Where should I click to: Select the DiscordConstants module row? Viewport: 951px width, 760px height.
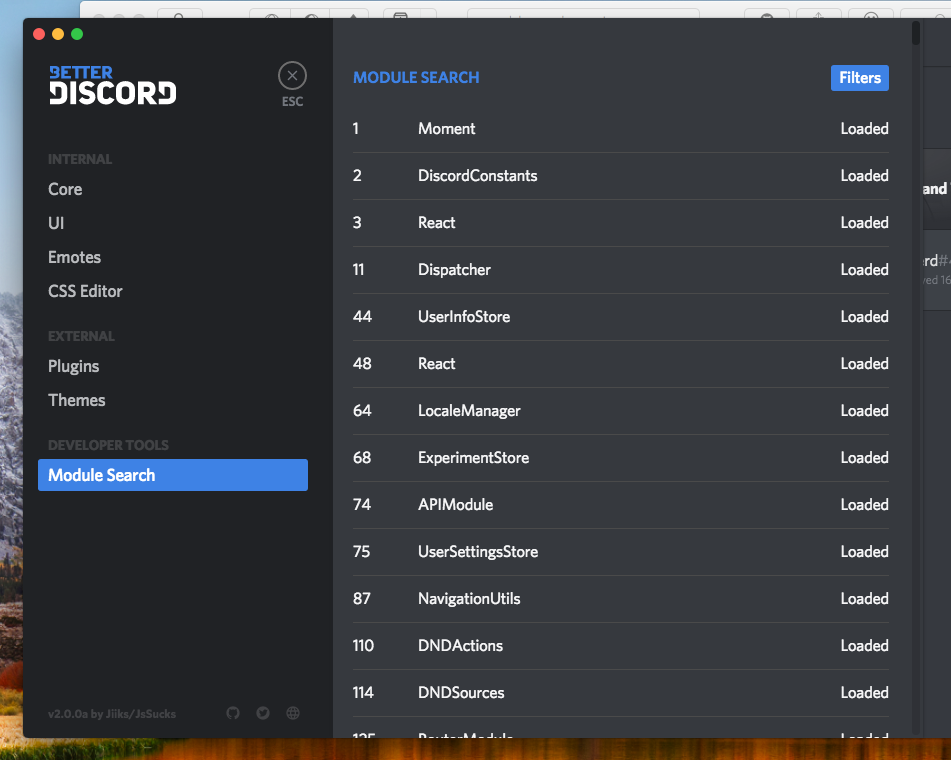620,176
